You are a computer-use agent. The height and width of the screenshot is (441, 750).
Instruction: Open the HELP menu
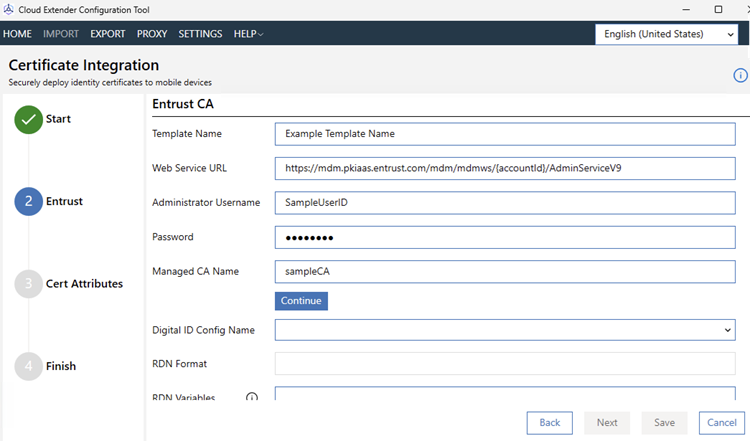click(248, 34)
